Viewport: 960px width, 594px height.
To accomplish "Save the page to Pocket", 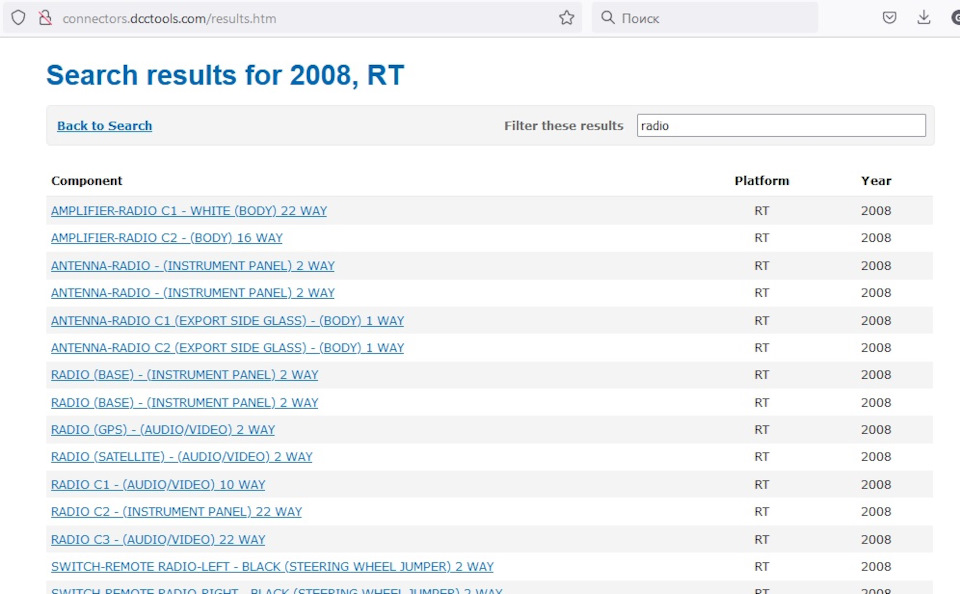I will point(890,18).
